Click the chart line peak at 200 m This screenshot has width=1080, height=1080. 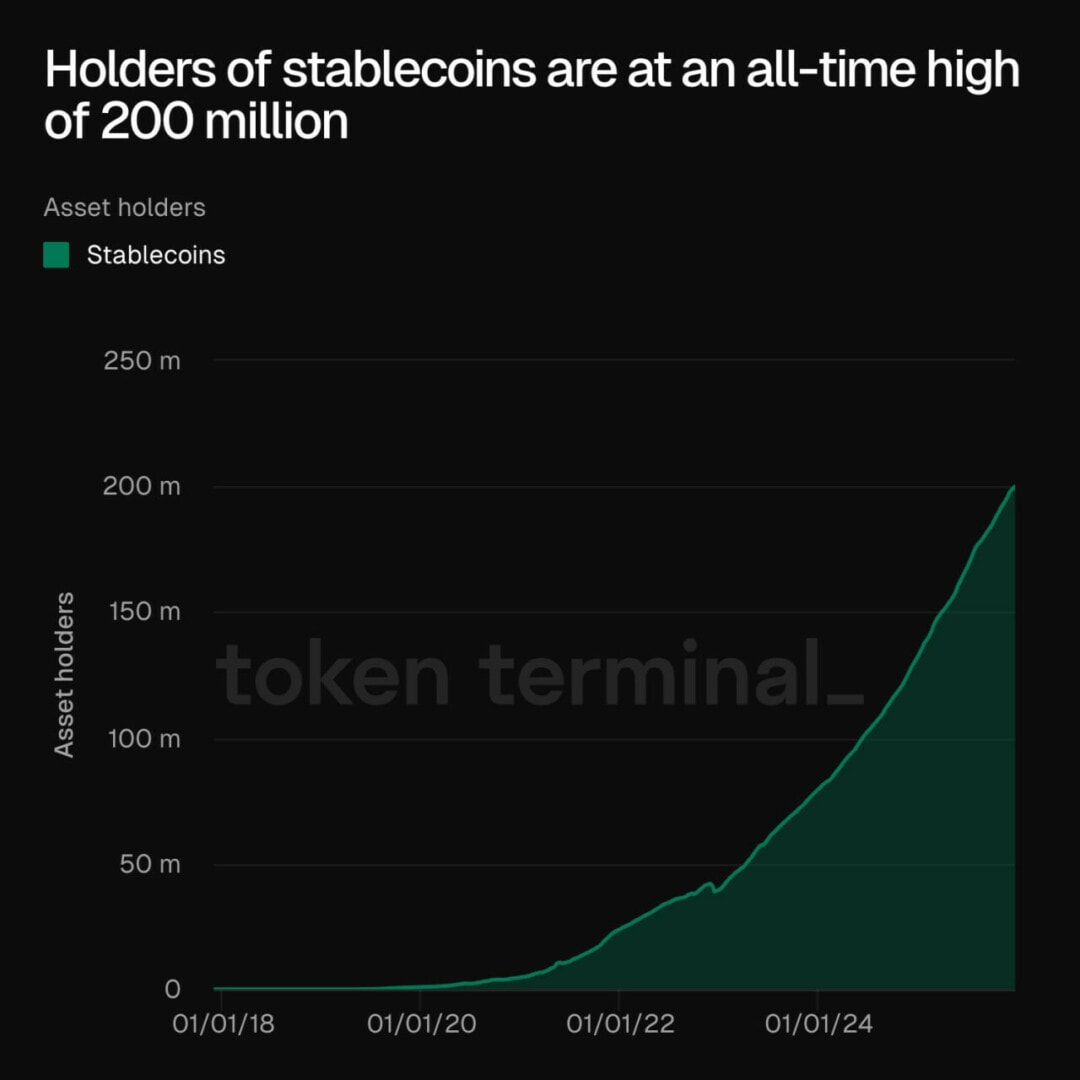point(1012,487)
